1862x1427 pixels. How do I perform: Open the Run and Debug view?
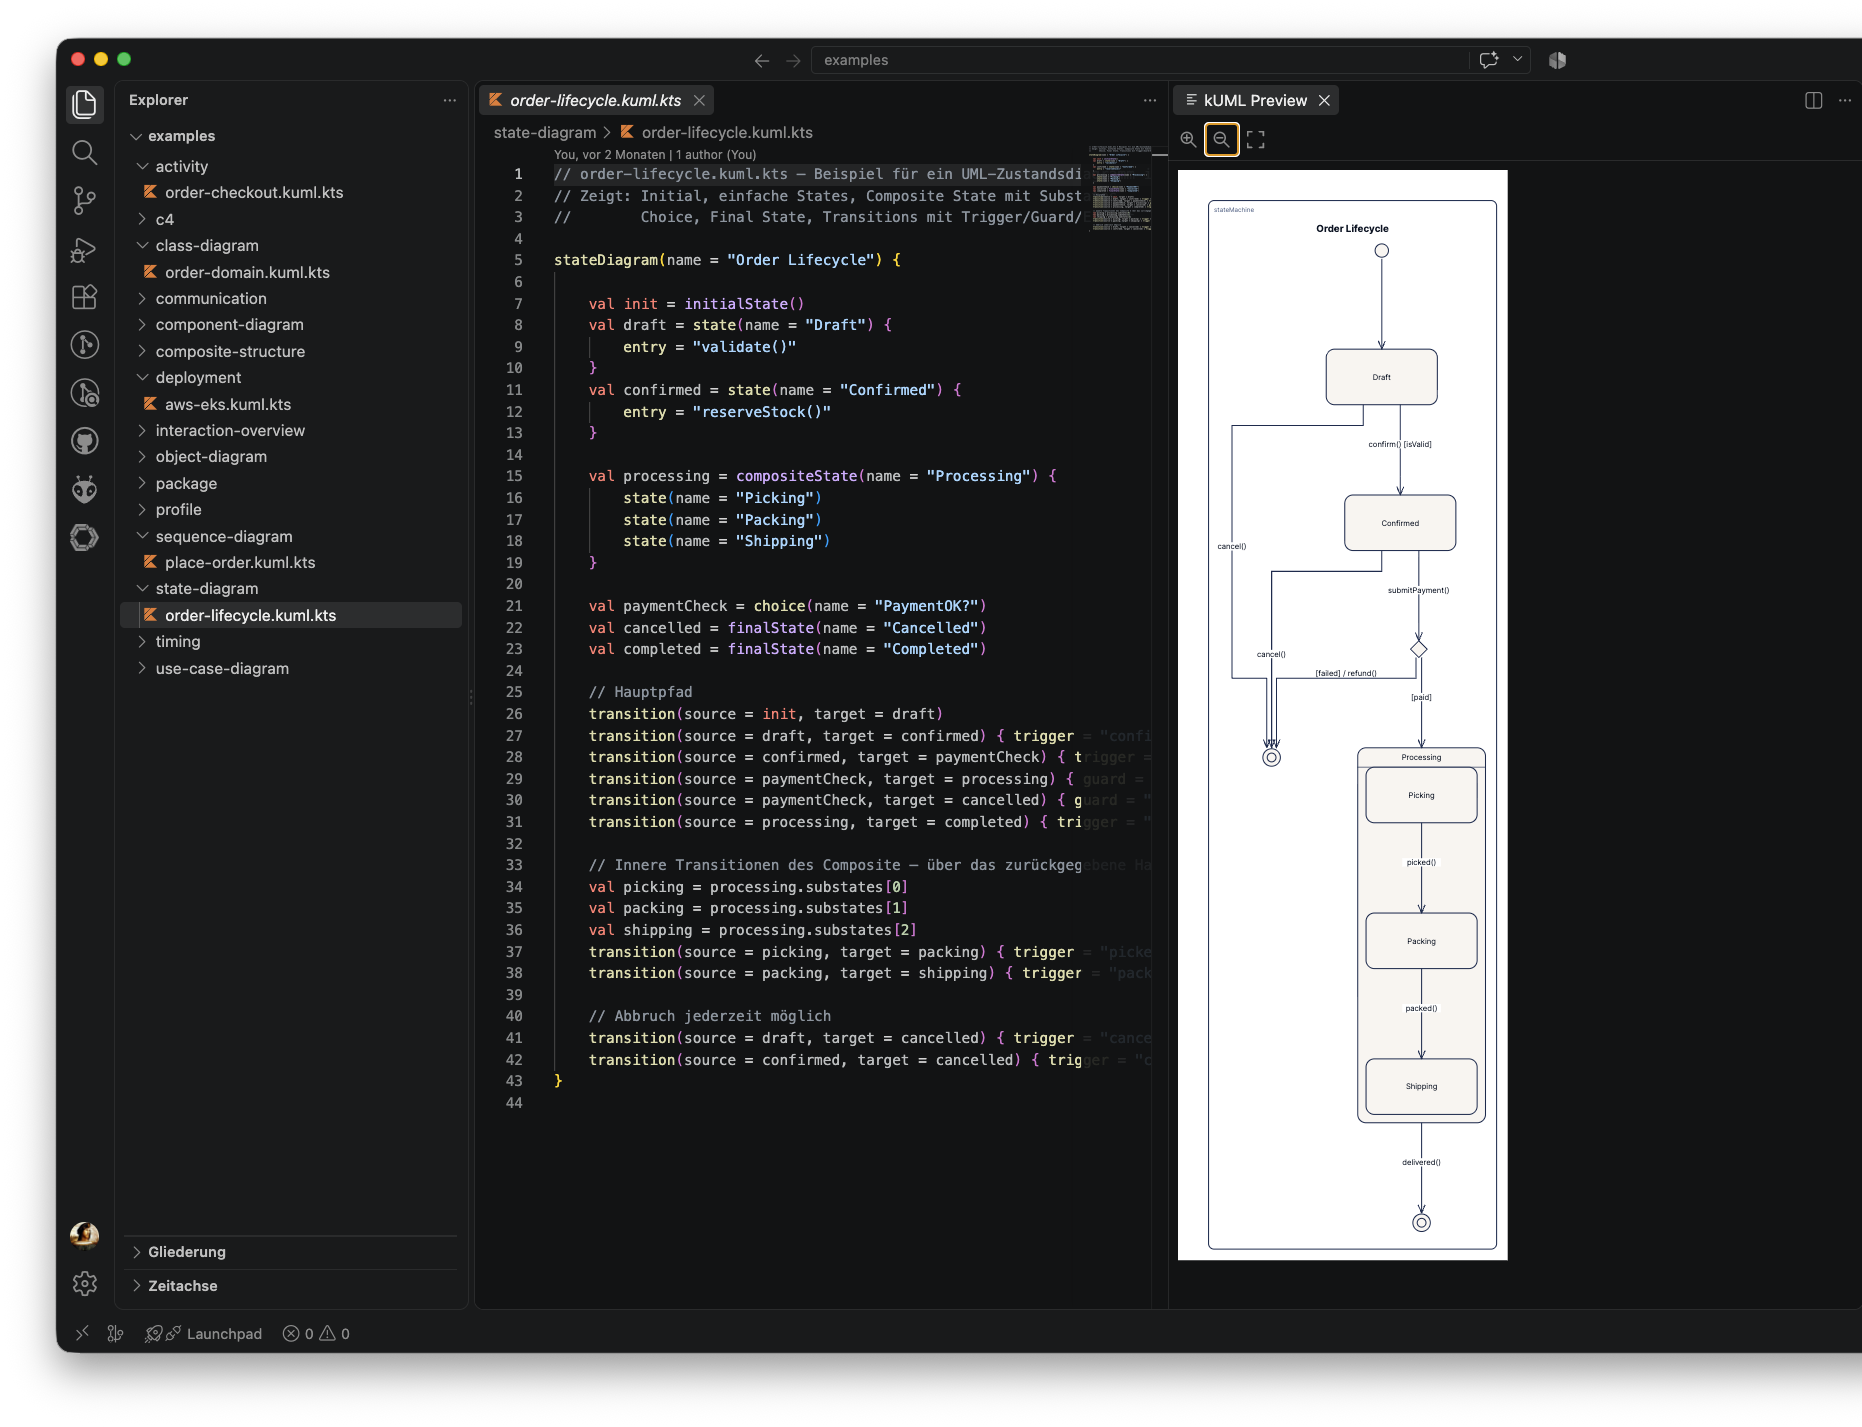tap(85, 249)
